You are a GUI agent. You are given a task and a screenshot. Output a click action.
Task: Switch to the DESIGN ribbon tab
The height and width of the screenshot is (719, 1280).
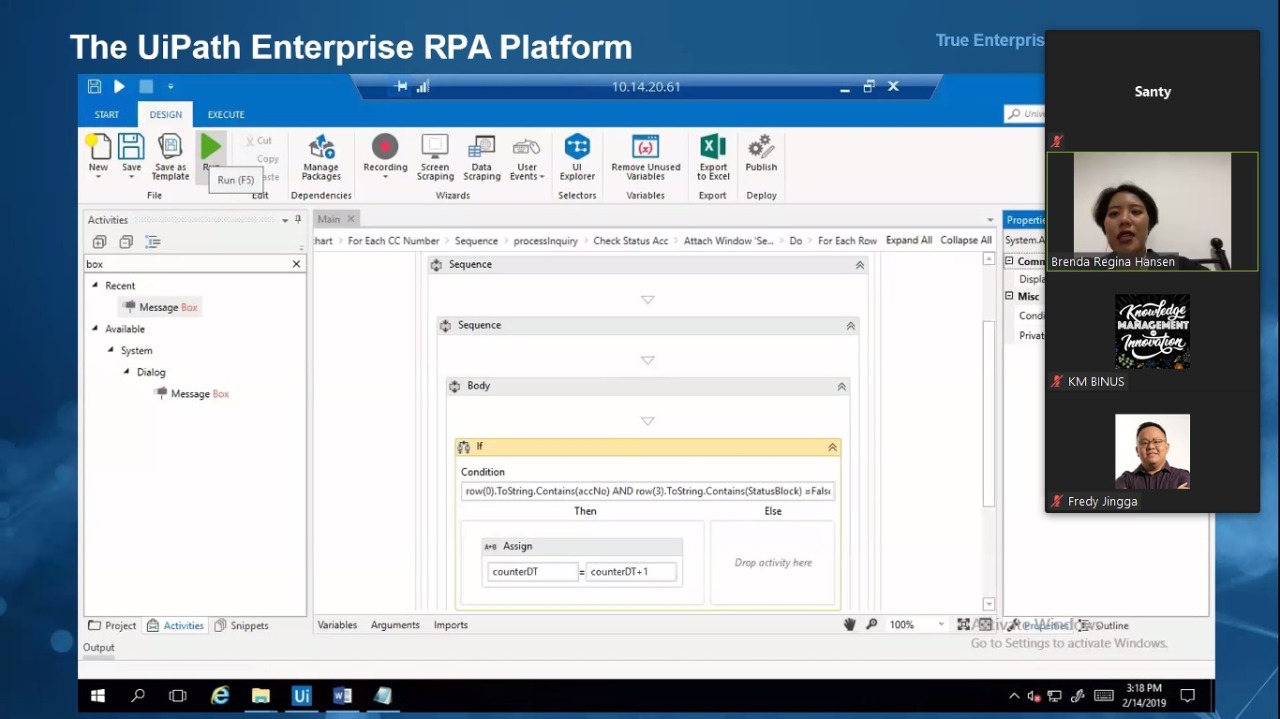pos(166,115)
